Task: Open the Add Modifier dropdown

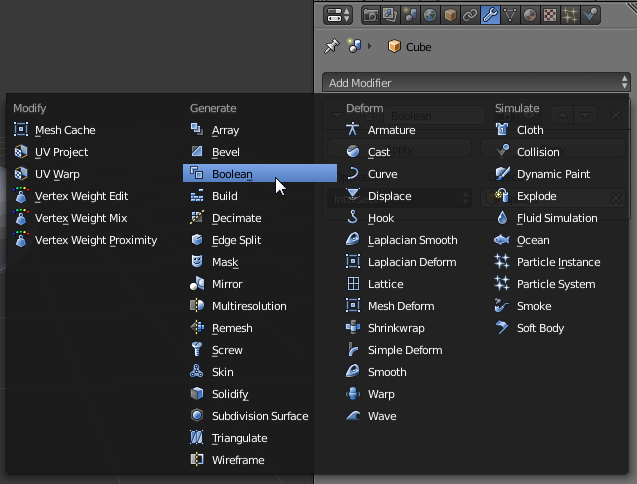Action: point(476,82)
